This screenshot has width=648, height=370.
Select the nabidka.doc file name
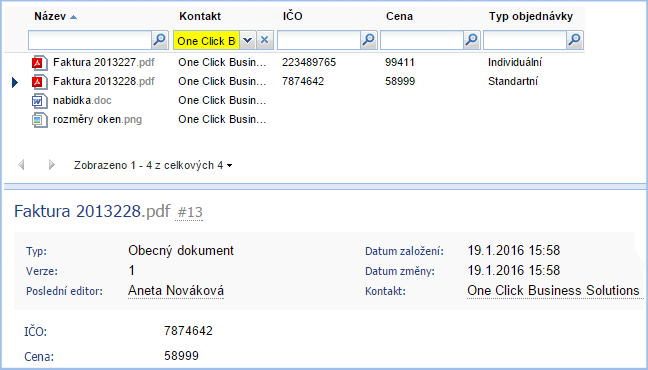(82, 100)
